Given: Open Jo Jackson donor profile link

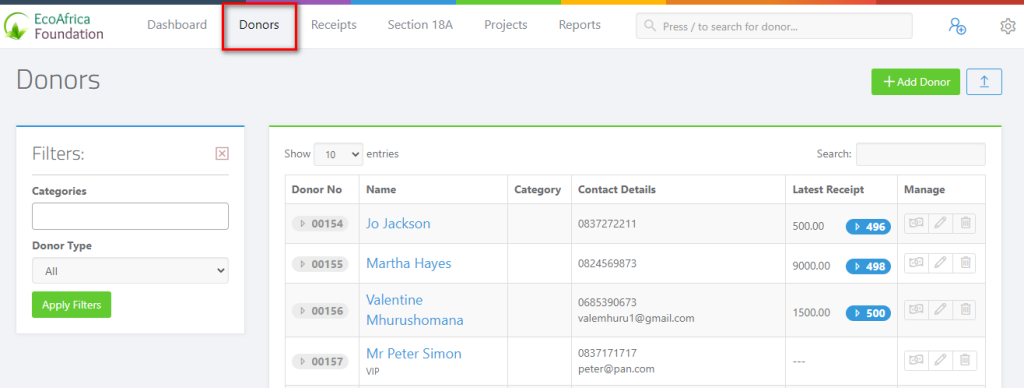Looking at the screenshot, I should (398, 223).
